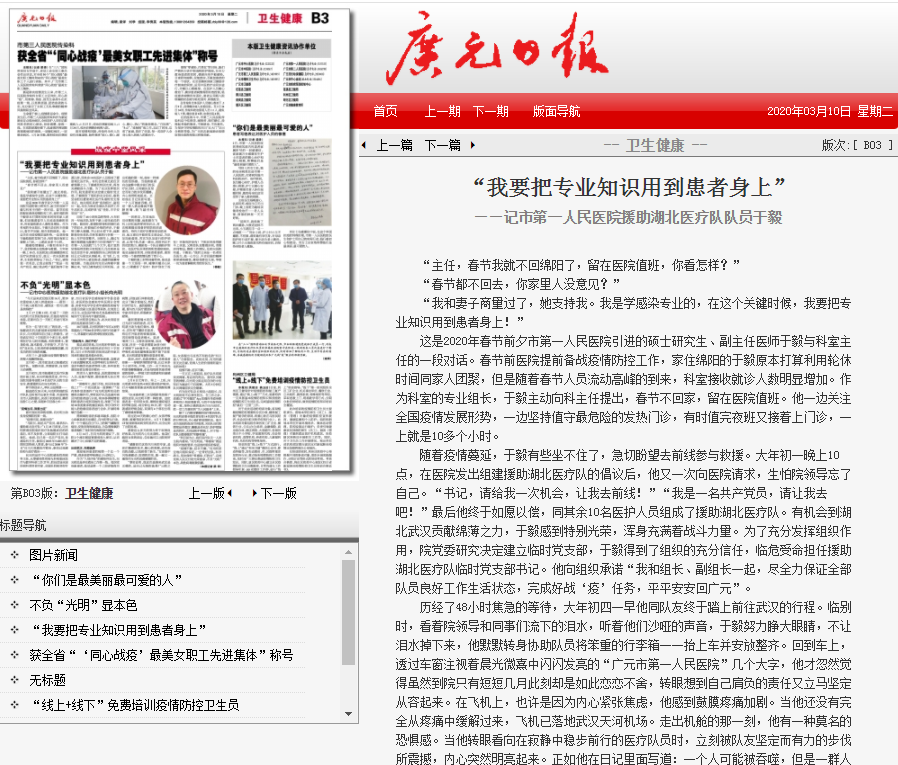Open "你们是最美丽最可爱的人" in the headline list
Screen dimensions: 898x765
pyautogui.click(x=107, y=580)
